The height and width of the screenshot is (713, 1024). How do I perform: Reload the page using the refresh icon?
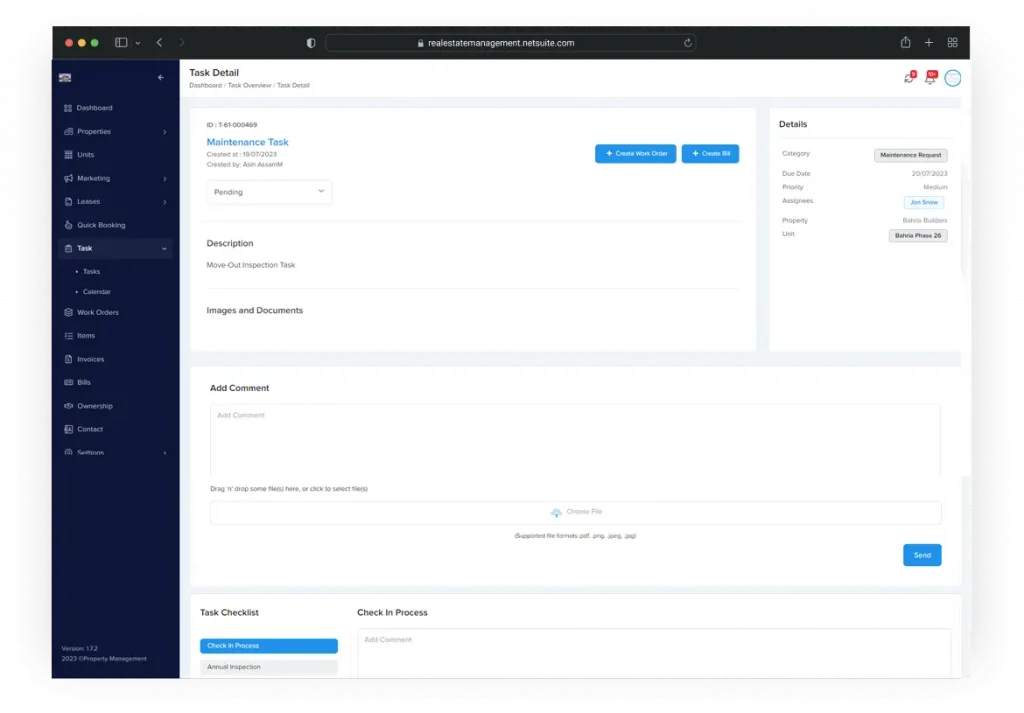(688, 43)
